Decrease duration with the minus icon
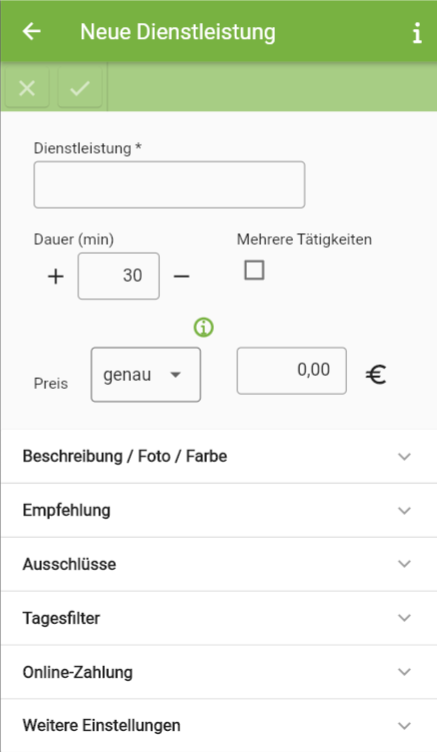The height and width of the screenshot is (752, 437). (181, 276)
